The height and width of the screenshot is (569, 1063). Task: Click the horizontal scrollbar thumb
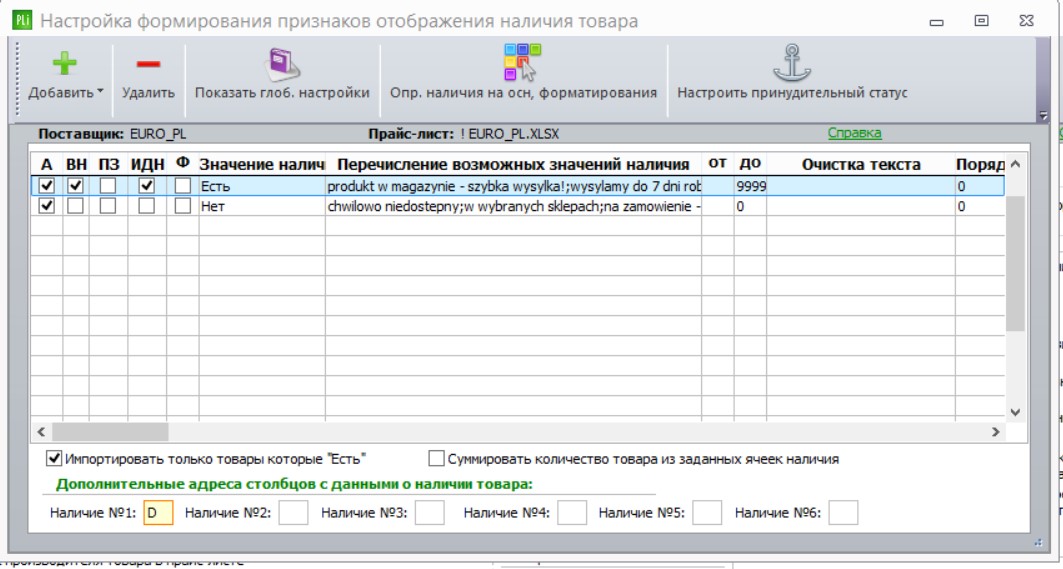110,431
